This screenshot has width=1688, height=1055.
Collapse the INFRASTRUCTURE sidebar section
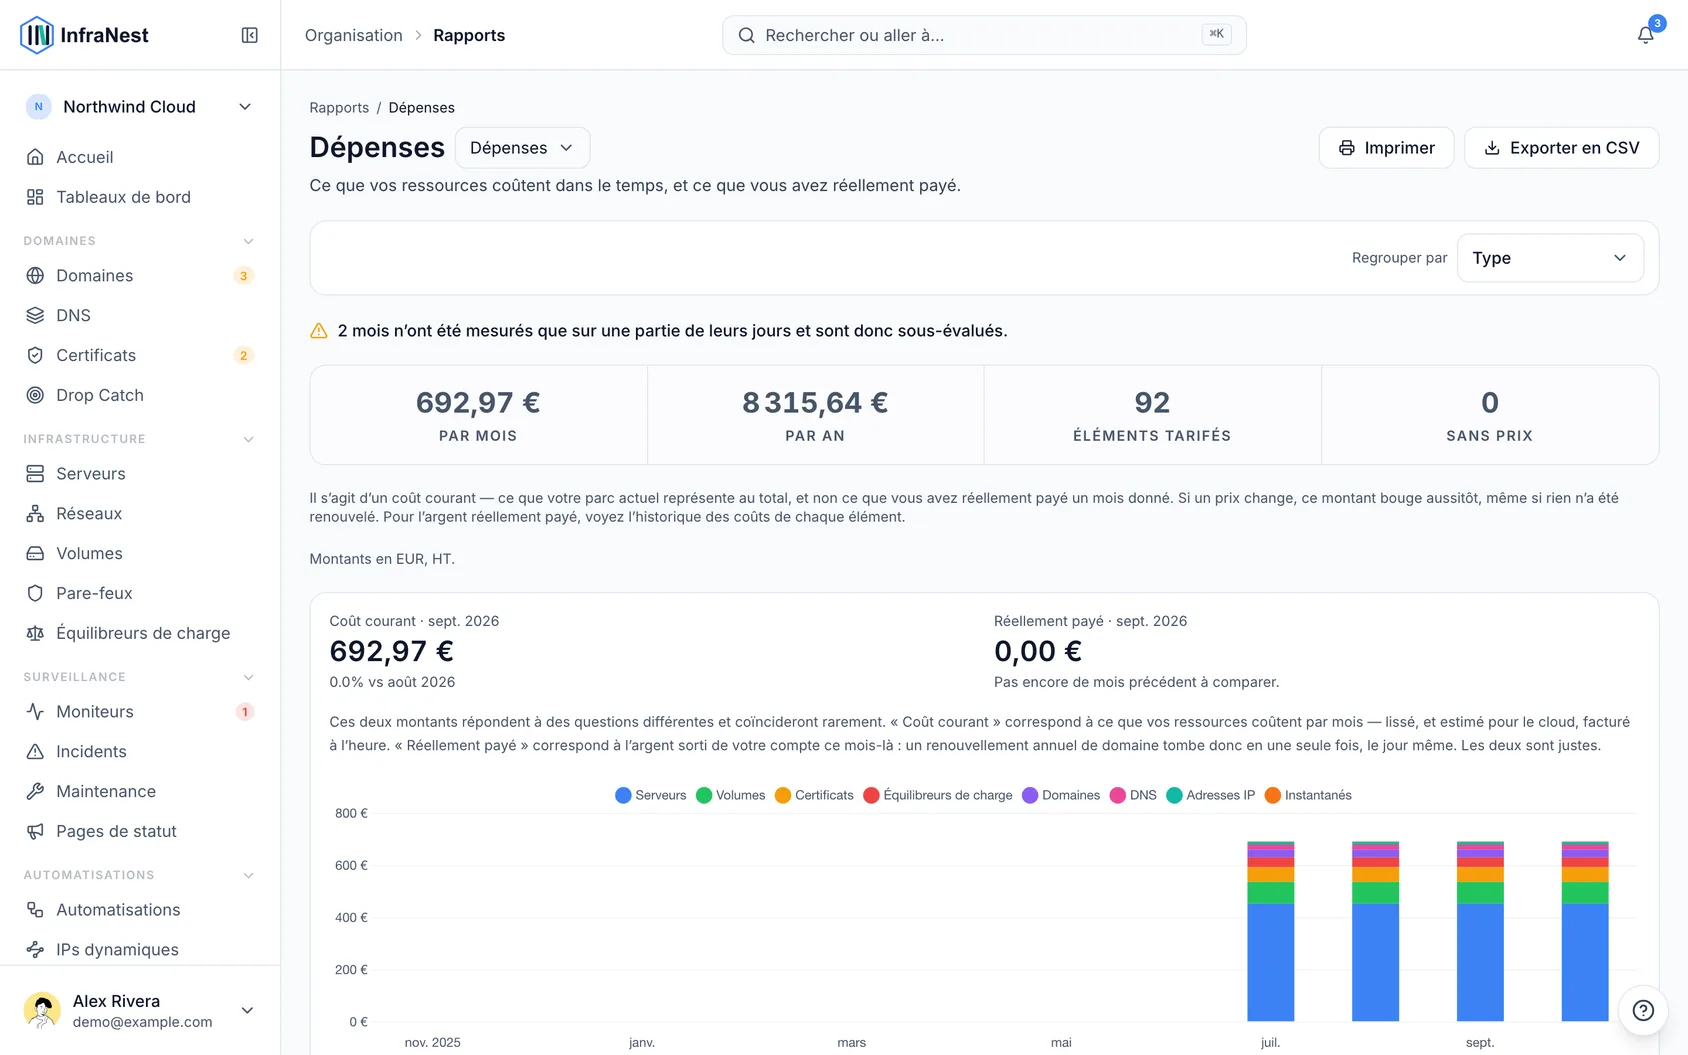tap(249, 439)
